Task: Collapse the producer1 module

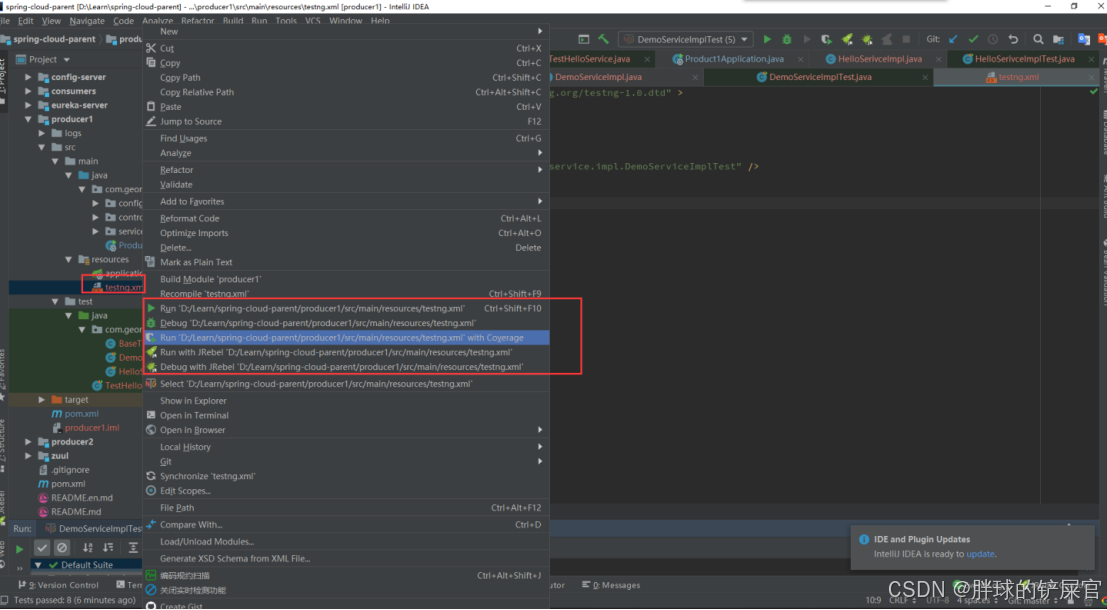Action: click(x=28, y=119)
